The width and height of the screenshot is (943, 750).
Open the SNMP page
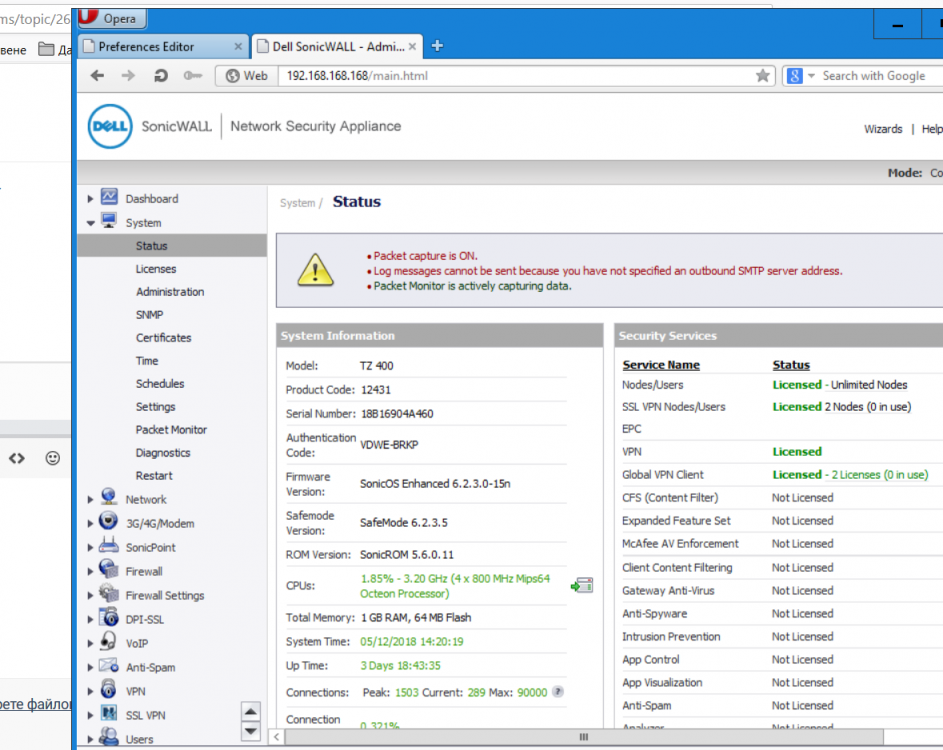click(x=149, y=315)
